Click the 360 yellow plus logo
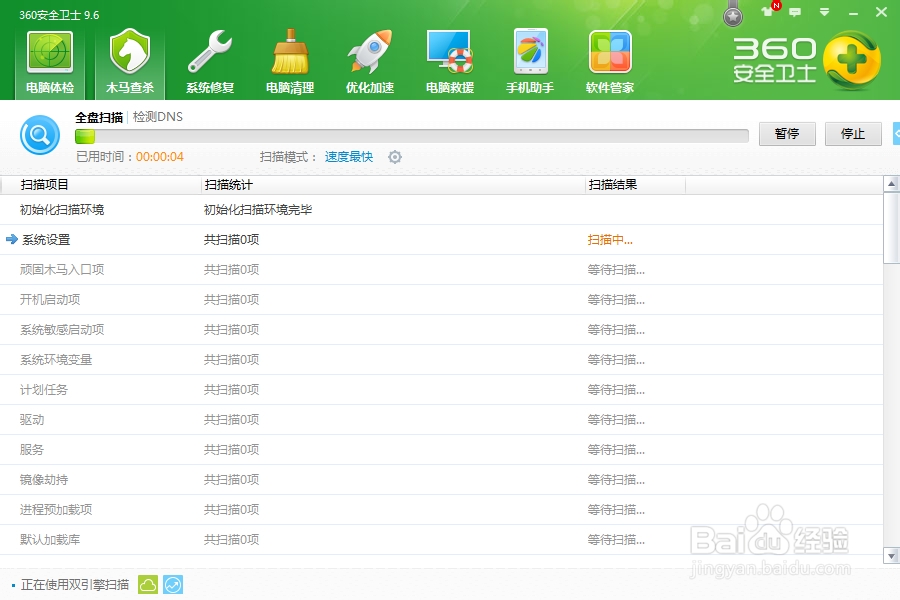Viewport: 900px width, 600px height. tap(852, 60)
